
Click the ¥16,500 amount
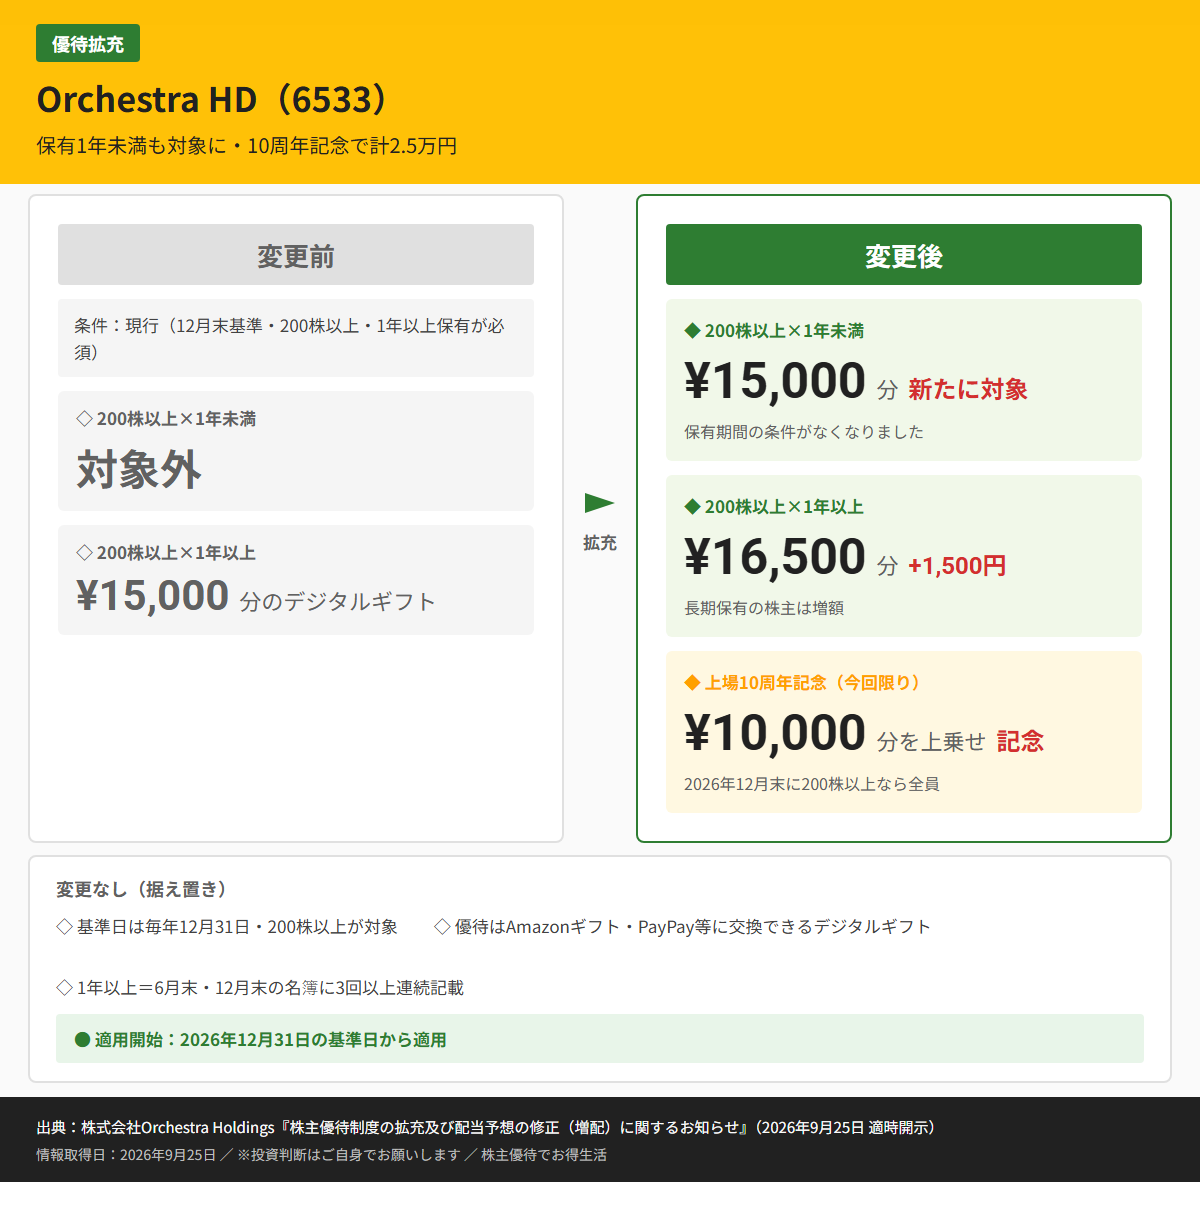pos(775,557)
